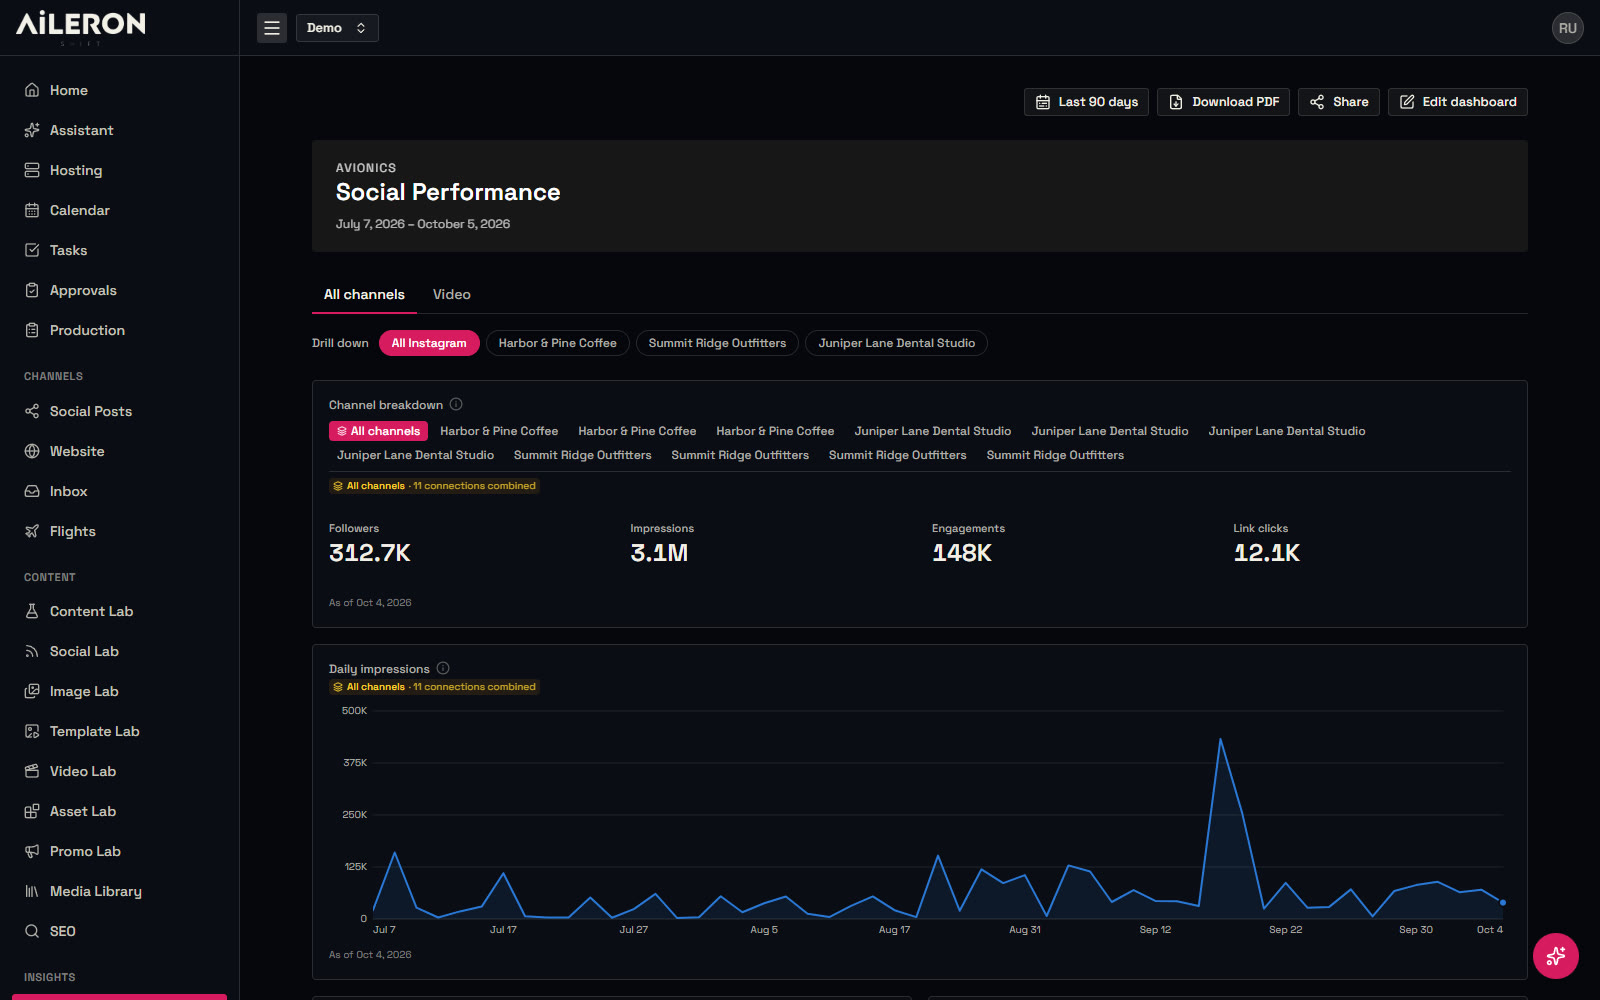Filter by Summit Ridge Outfitters drill-down chip
This screenshot has width=1600, height=1000.
point(717,343)
